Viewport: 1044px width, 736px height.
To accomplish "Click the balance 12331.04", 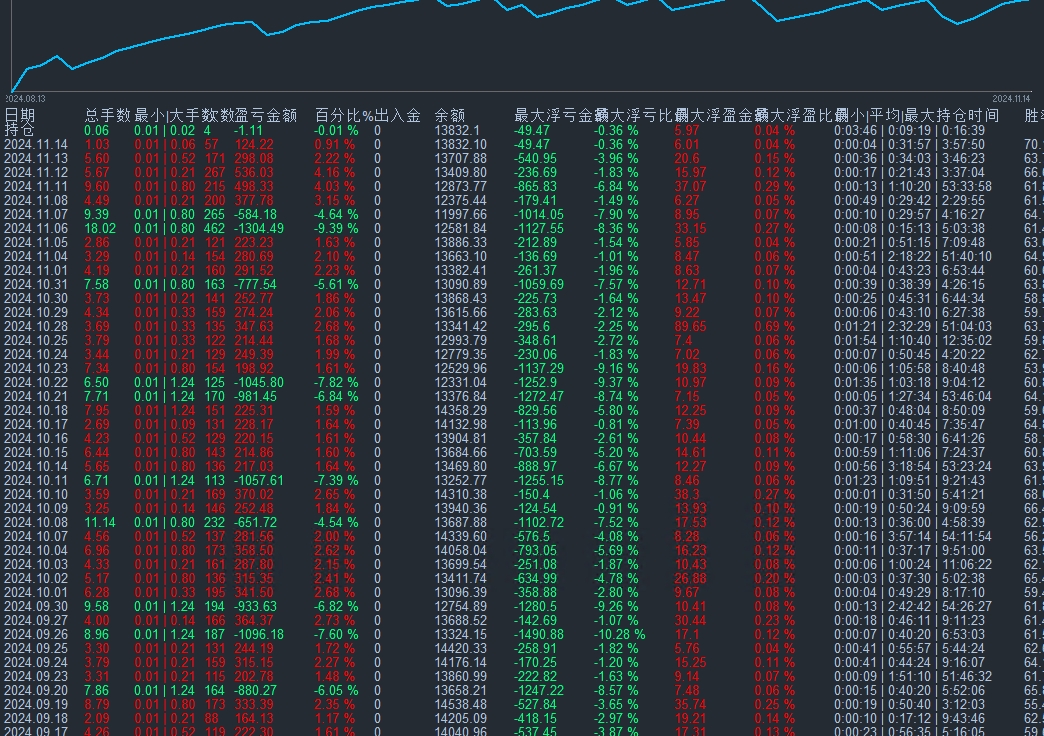I will click(x=461, y=382).
